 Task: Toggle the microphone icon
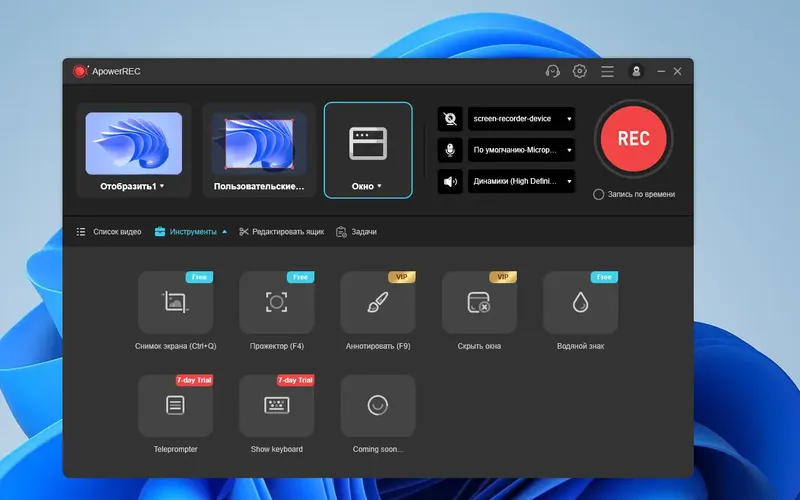[x=450, y=150]
